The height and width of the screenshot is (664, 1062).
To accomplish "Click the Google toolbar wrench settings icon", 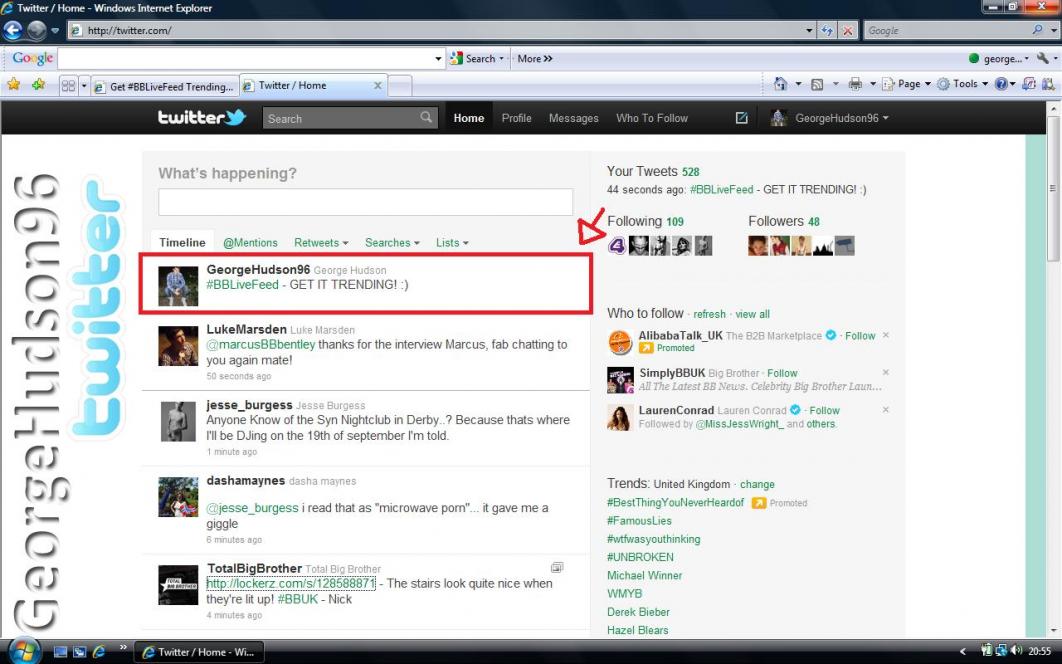I will coord(1043,58).
